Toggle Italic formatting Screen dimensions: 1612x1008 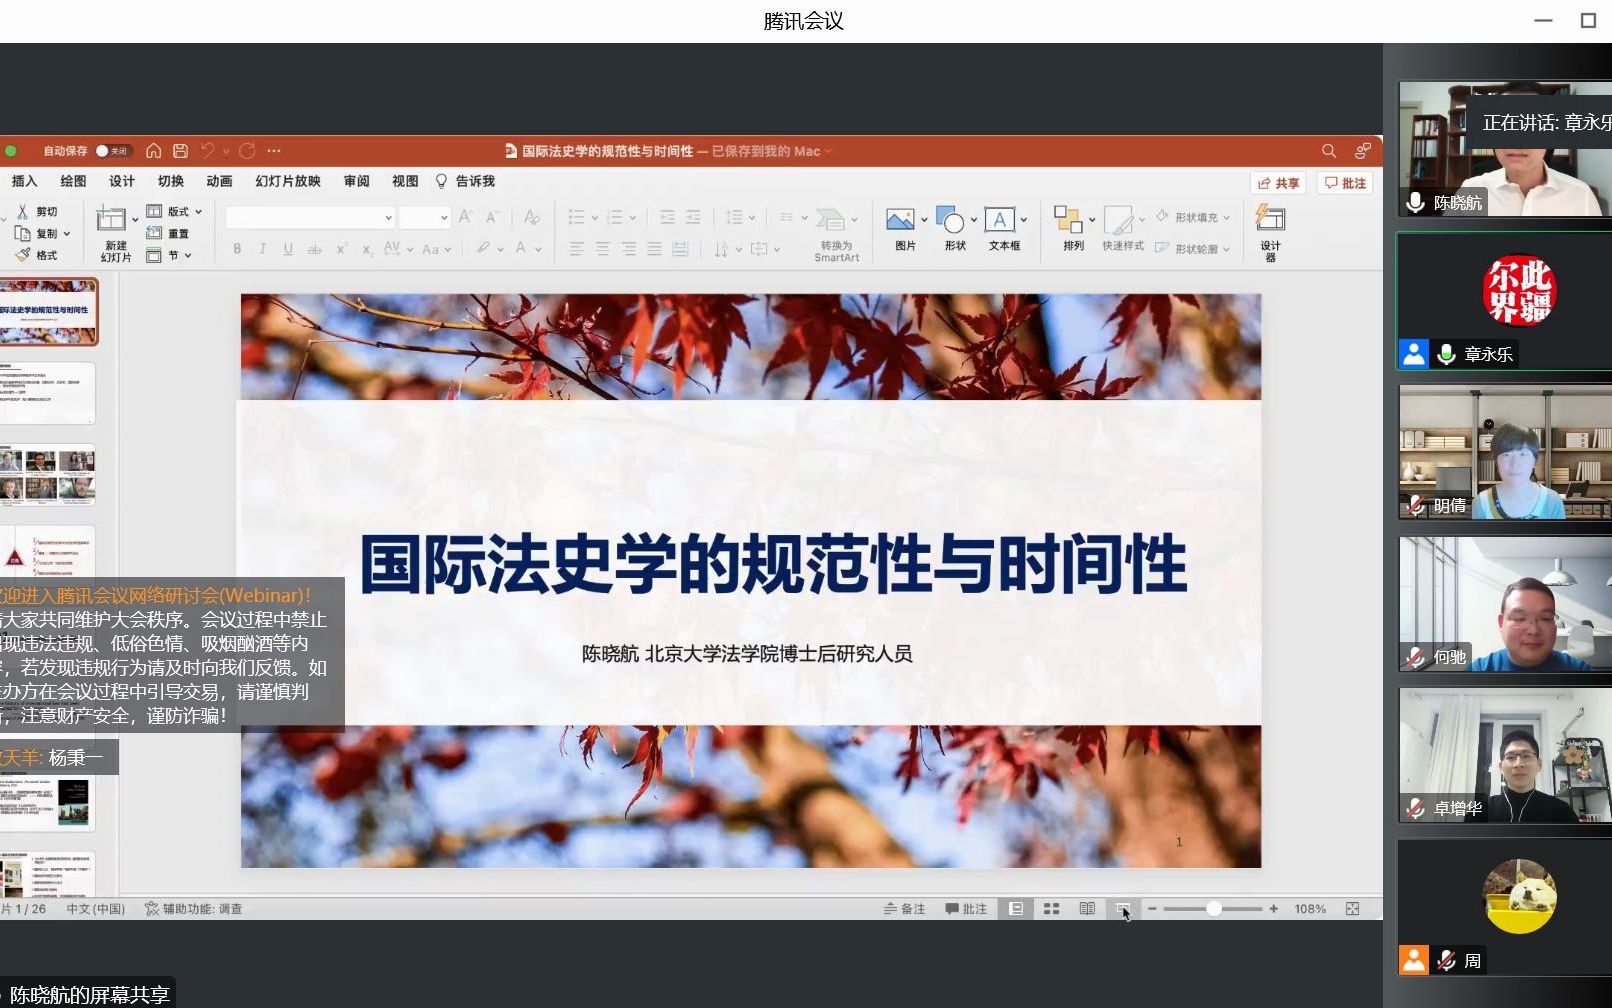tap(262, 249)
